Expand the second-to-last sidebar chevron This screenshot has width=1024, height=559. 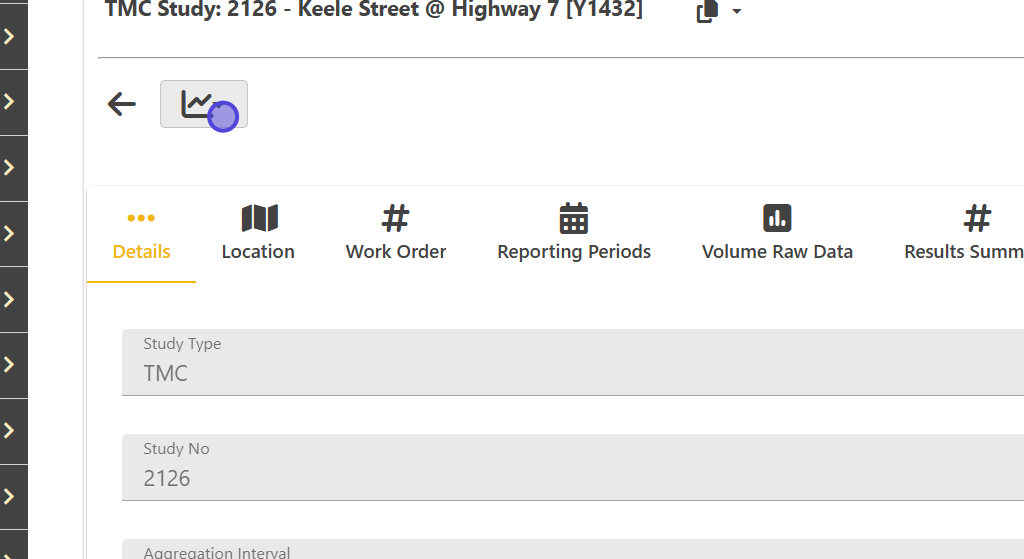tap(9, 431)
